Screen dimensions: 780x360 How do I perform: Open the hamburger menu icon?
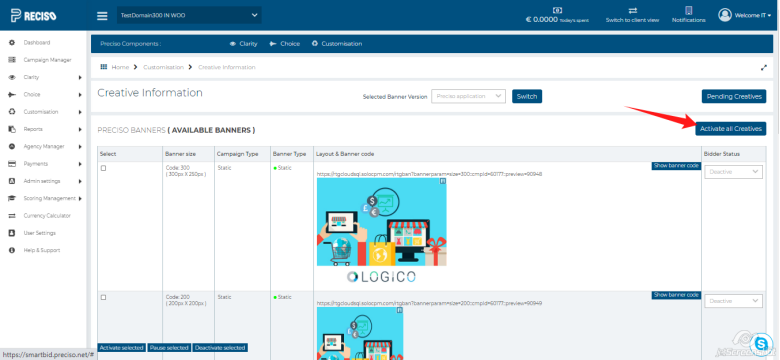click(x=102, y=16)
